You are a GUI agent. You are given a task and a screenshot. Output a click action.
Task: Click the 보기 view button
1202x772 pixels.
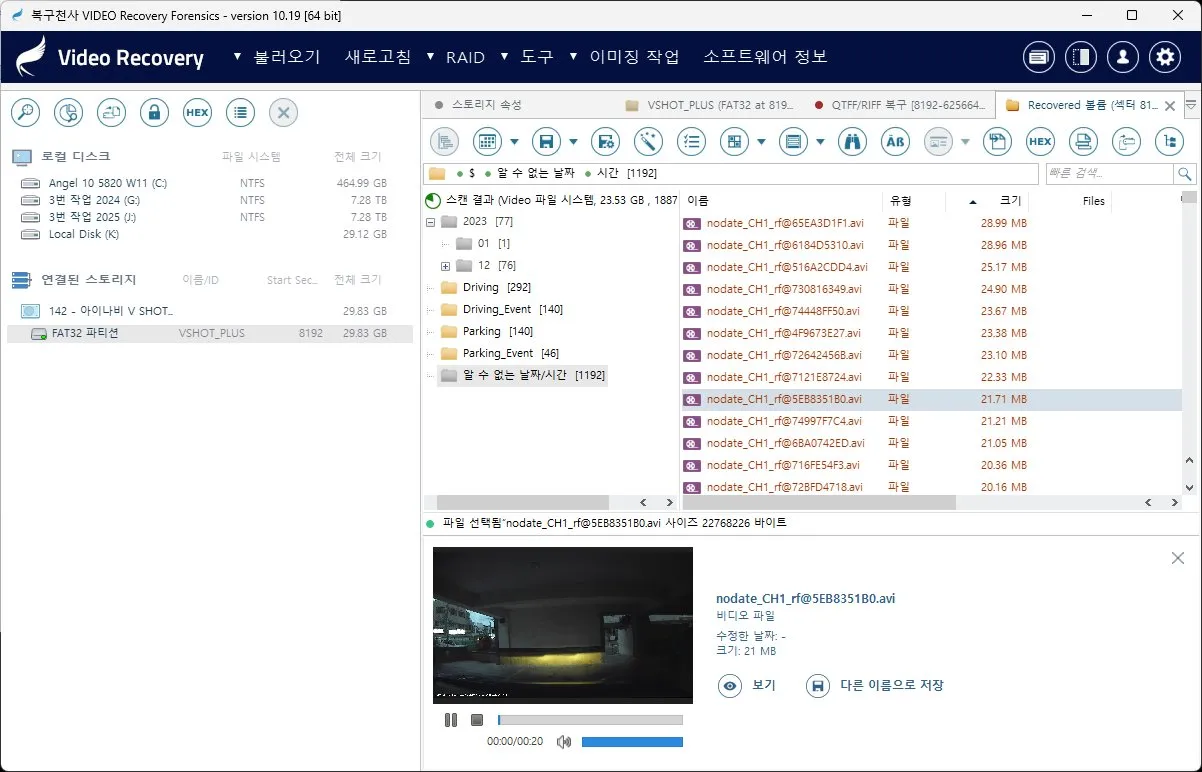[747, 685]
